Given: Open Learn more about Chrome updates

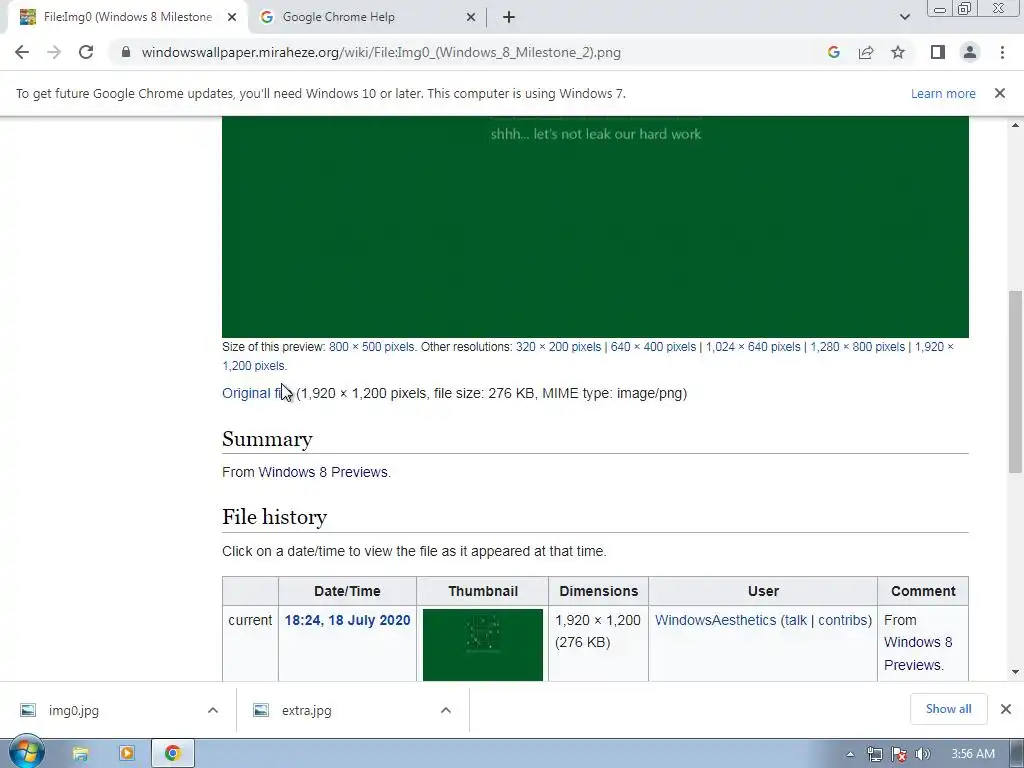Looking at the screenshot, I should tap(943, 93).
